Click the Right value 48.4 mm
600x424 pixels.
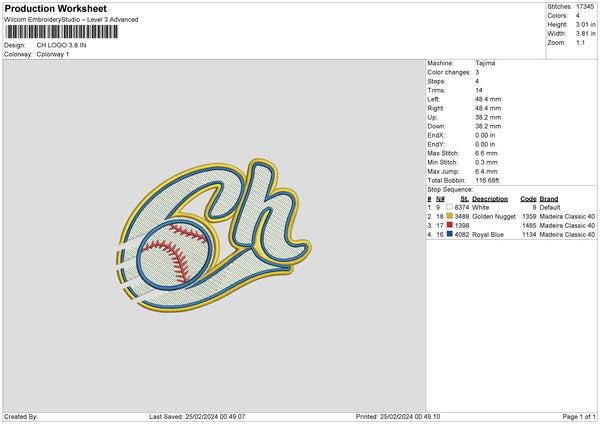(488, 108)
